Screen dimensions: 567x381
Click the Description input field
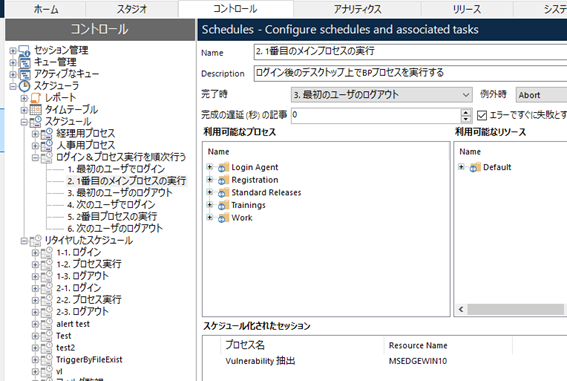click(x=410, y=73)
